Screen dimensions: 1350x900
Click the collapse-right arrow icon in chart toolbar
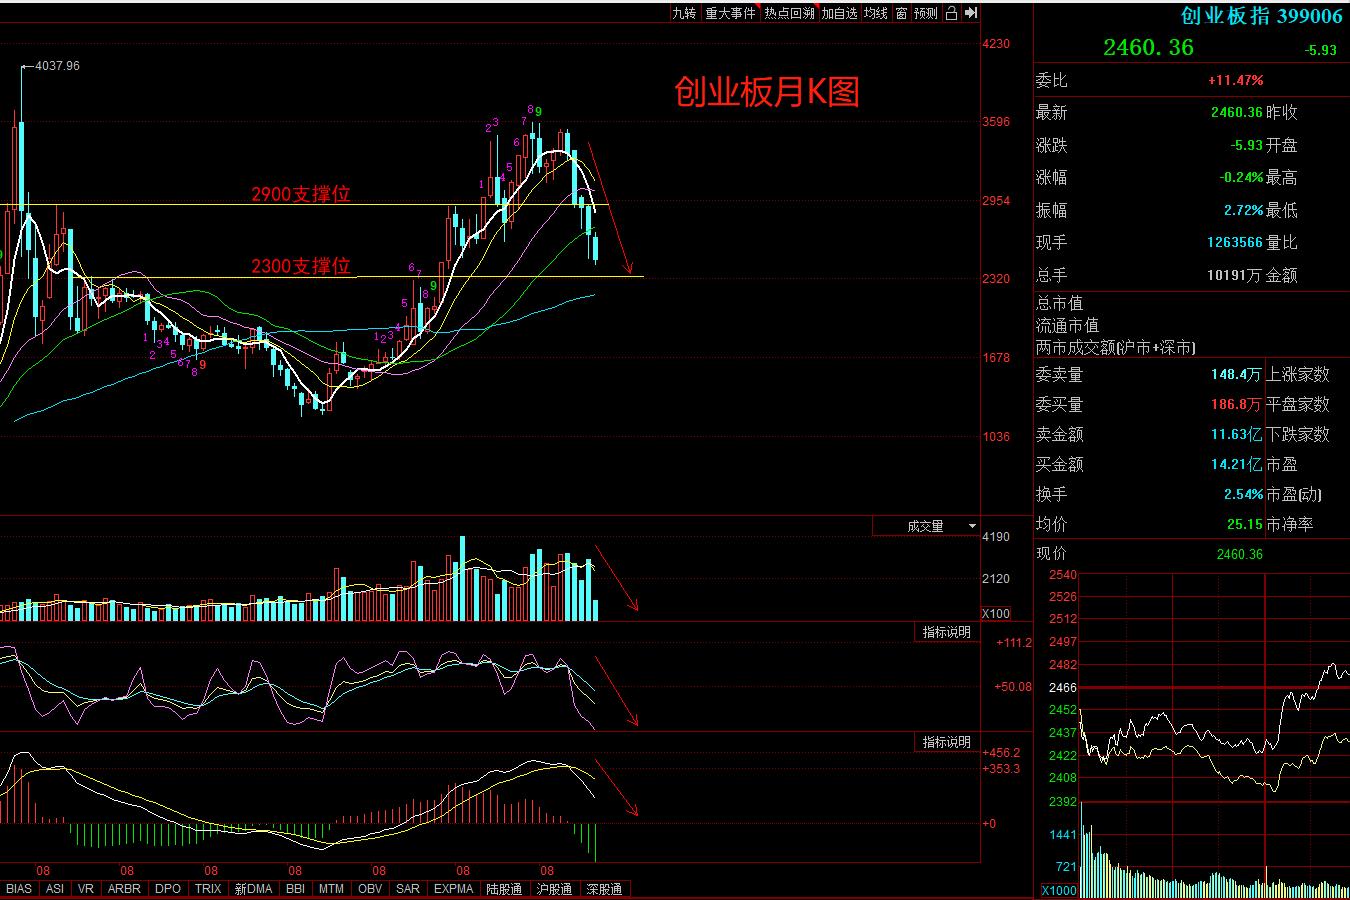tap(970, 13)
